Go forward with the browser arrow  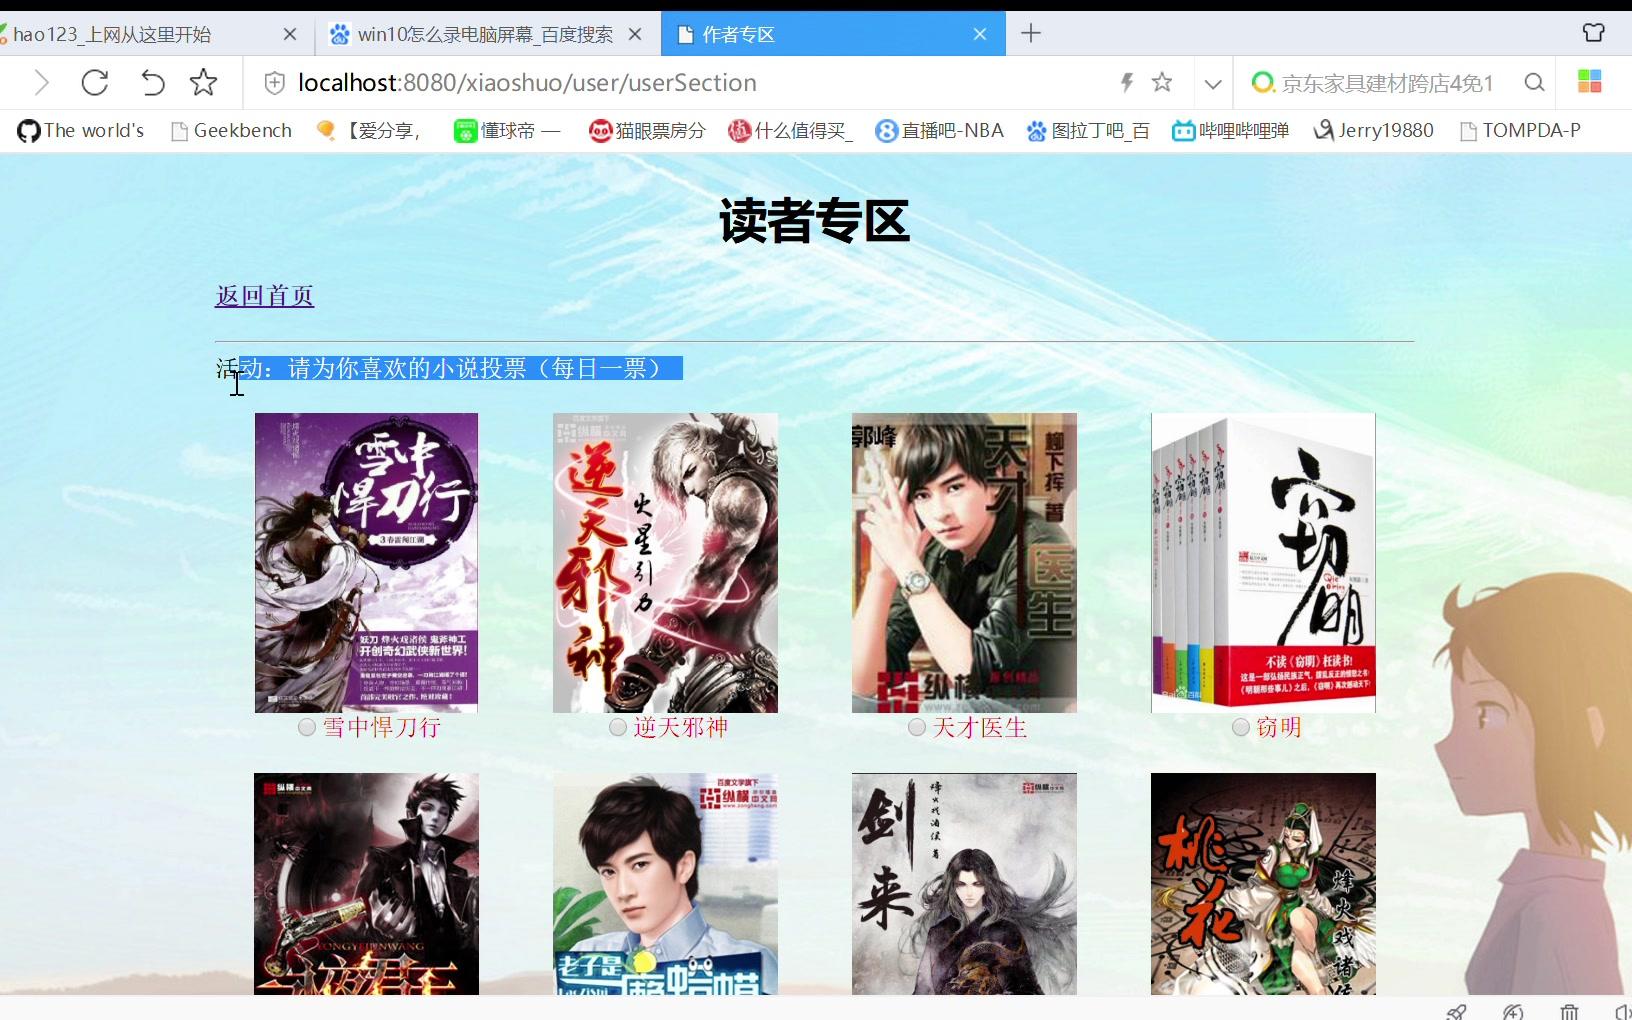41,83
